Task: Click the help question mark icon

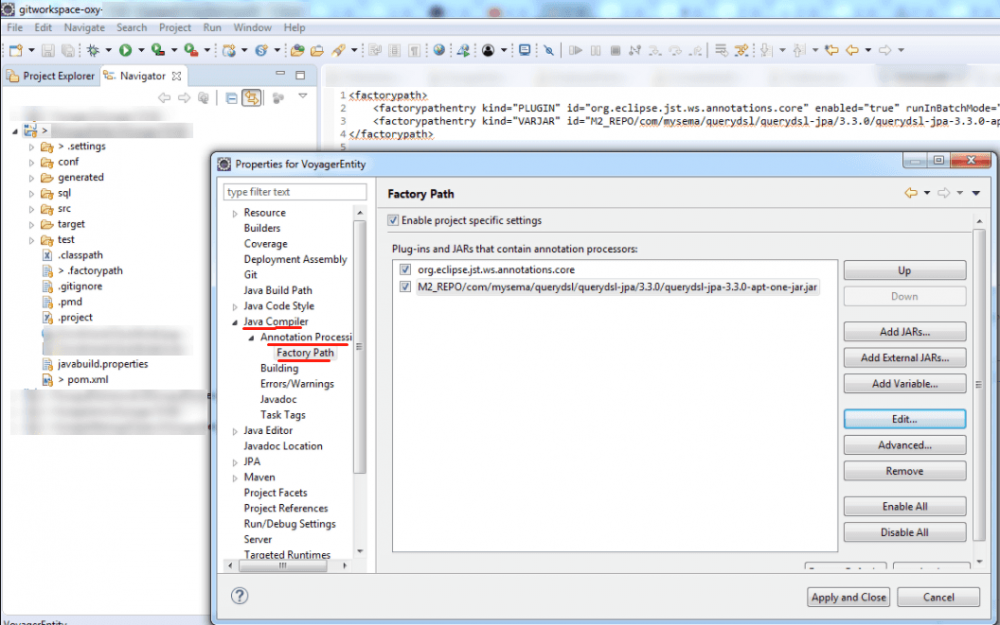Action: pyautogui.click(x=239, y=596)
